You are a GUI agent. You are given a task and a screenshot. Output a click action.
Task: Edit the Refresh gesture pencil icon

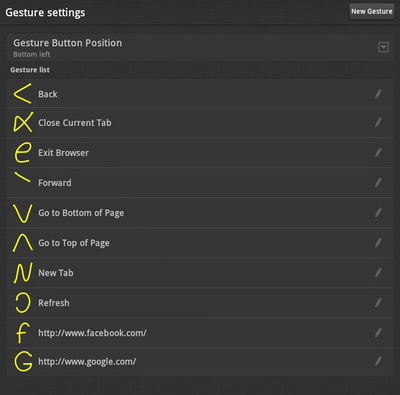pyautogui.click(x=378, y=303)
